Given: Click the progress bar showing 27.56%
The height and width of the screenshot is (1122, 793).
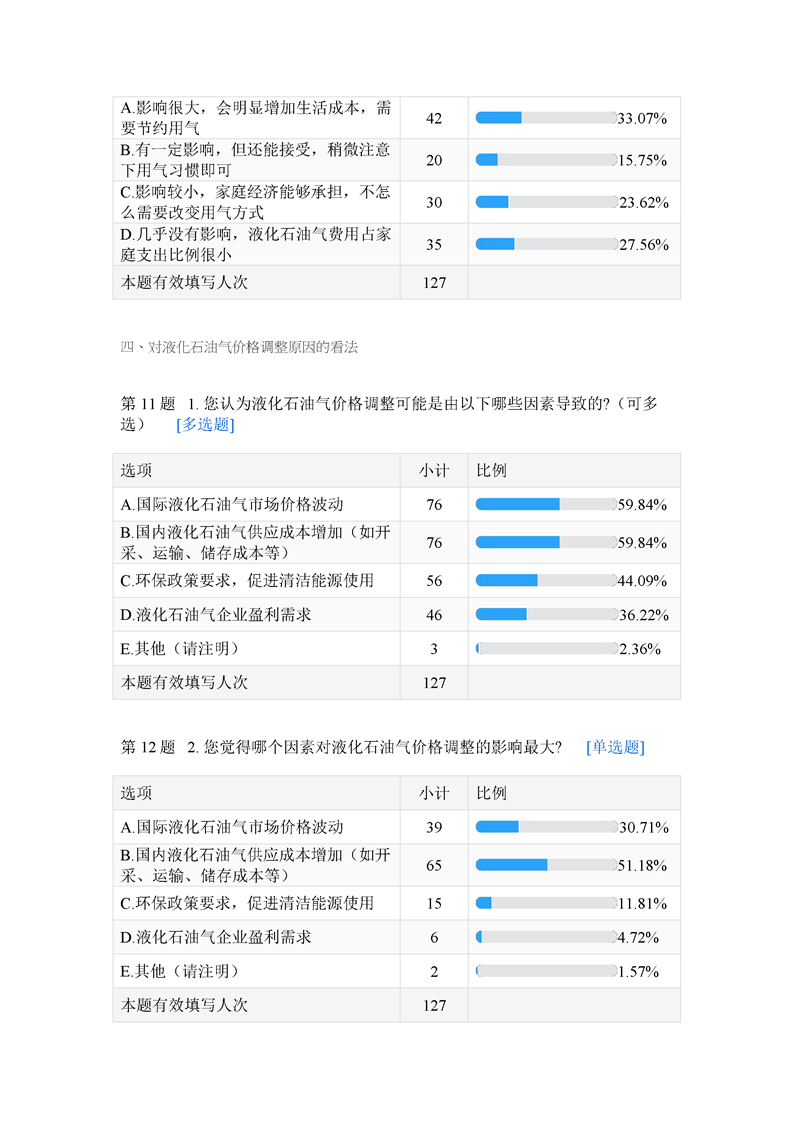Looking at the screenshot, I should [546, 244].
